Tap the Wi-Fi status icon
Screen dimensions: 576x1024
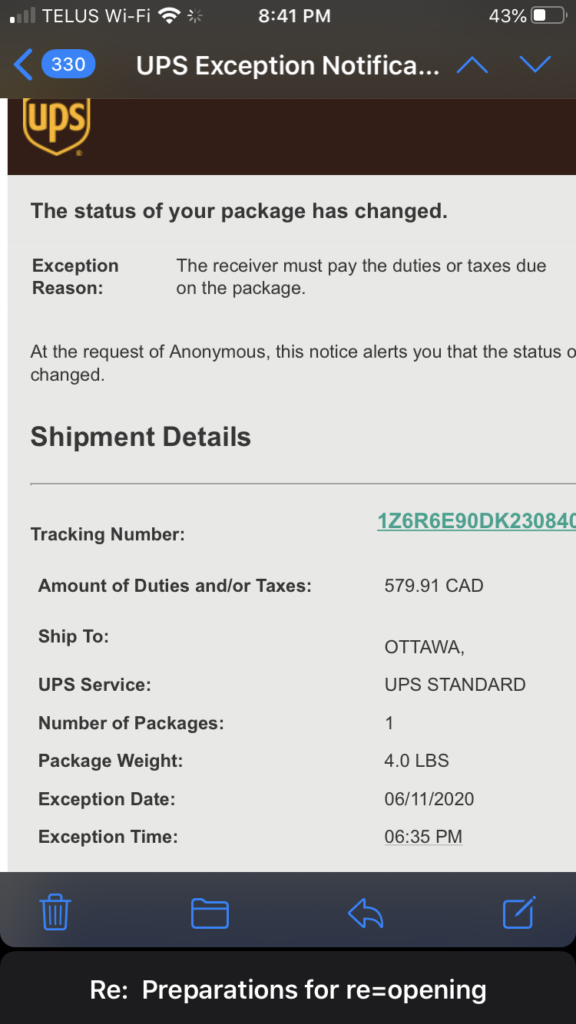point(170,16)
